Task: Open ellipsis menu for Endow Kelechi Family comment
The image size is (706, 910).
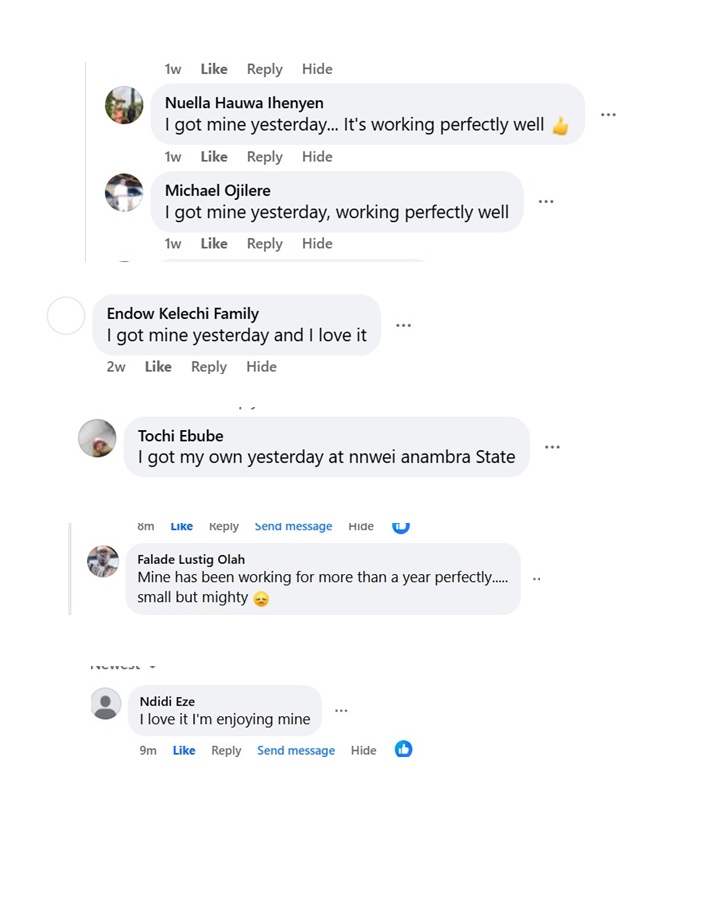Action: pos(403,326)
